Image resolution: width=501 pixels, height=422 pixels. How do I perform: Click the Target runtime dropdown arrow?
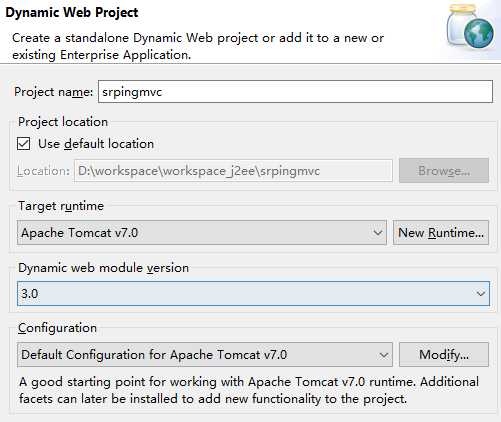(377, 232)
